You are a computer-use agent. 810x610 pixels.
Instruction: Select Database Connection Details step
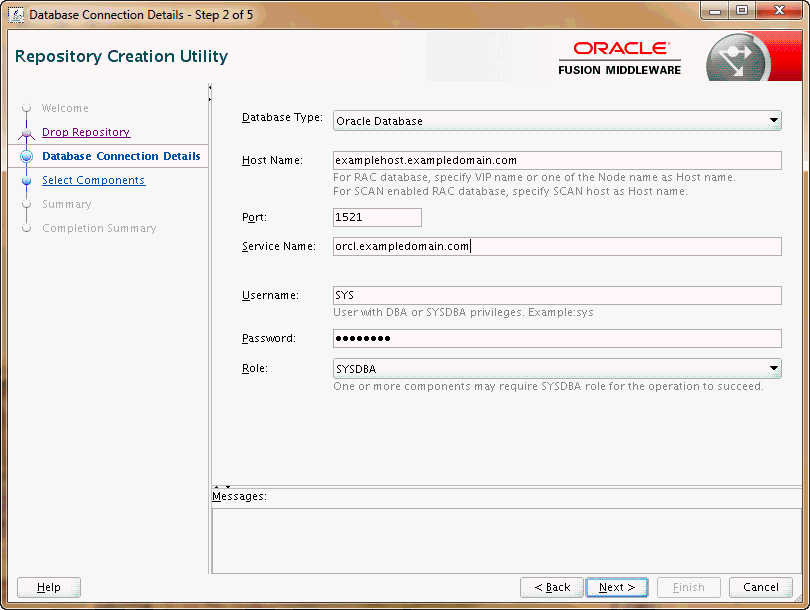(x=121, y=156)
